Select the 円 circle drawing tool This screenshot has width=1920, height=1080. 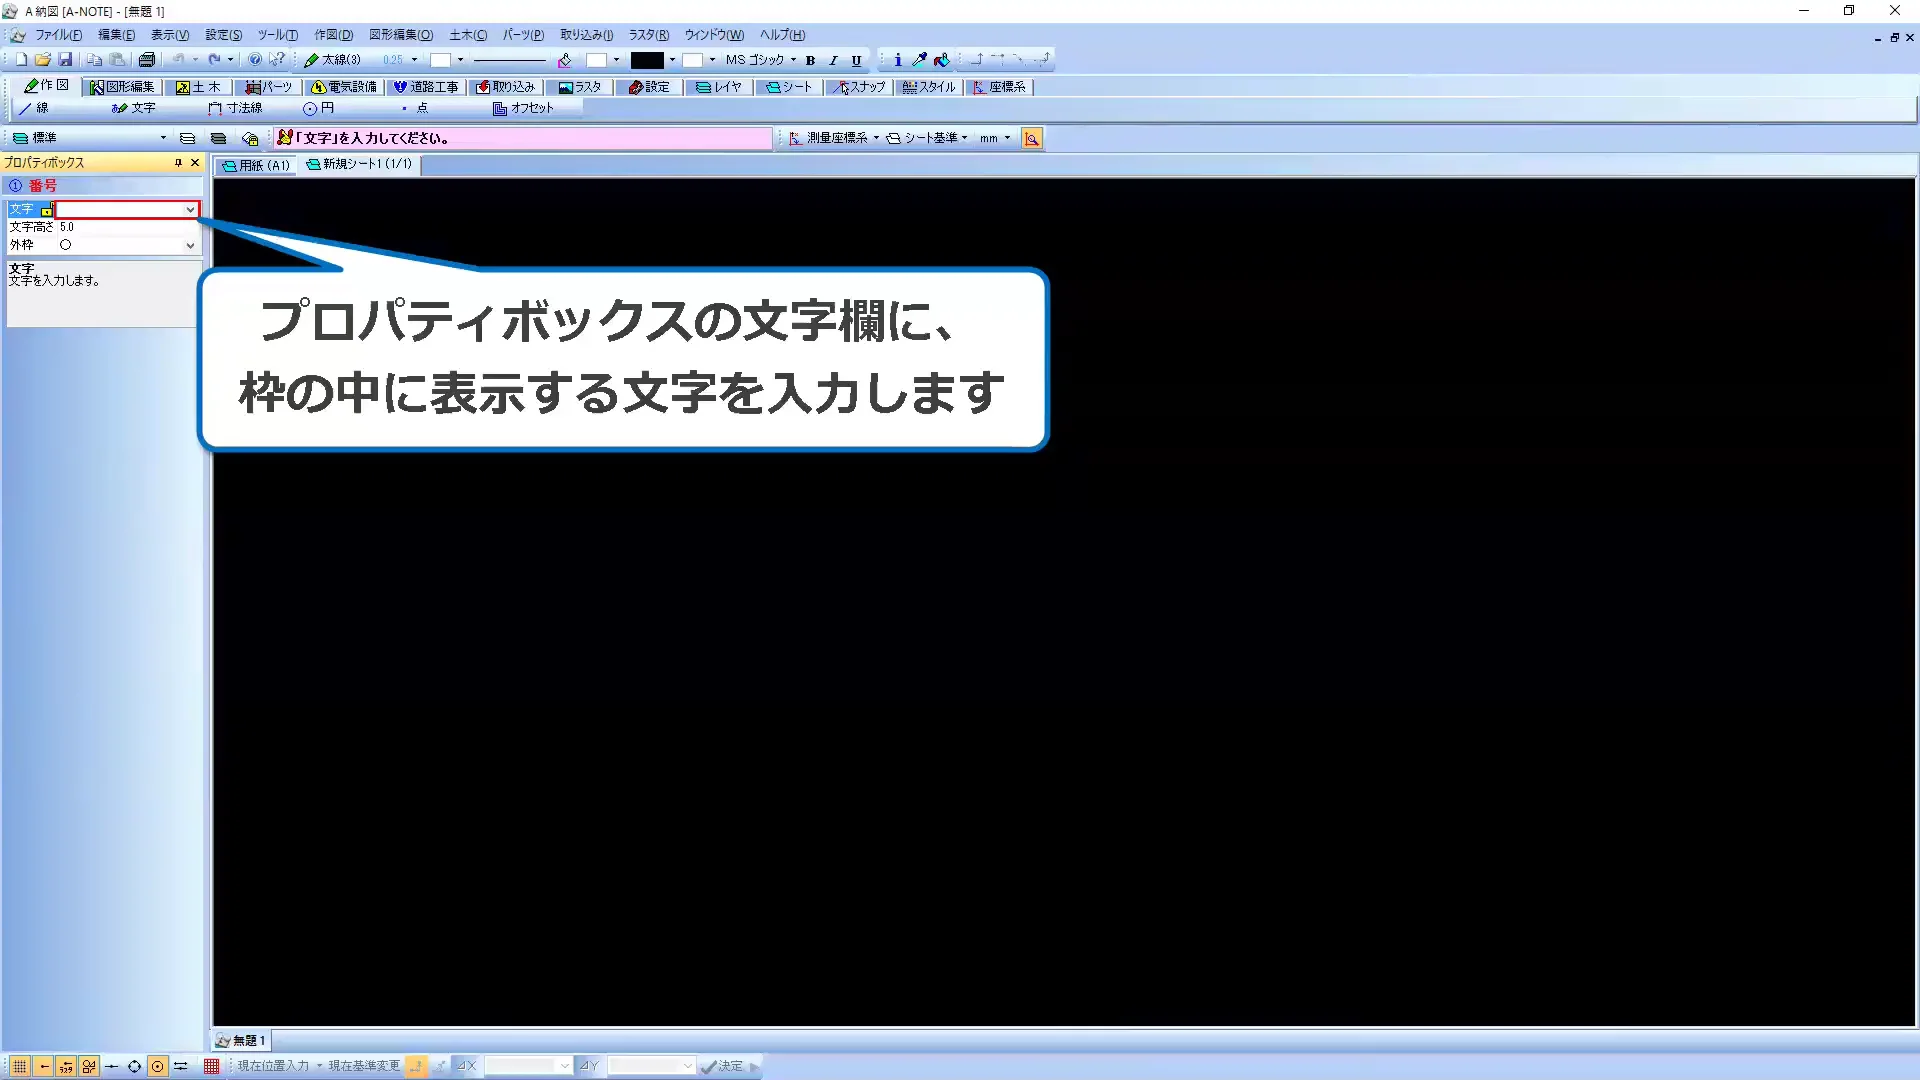tap(319, 108)
